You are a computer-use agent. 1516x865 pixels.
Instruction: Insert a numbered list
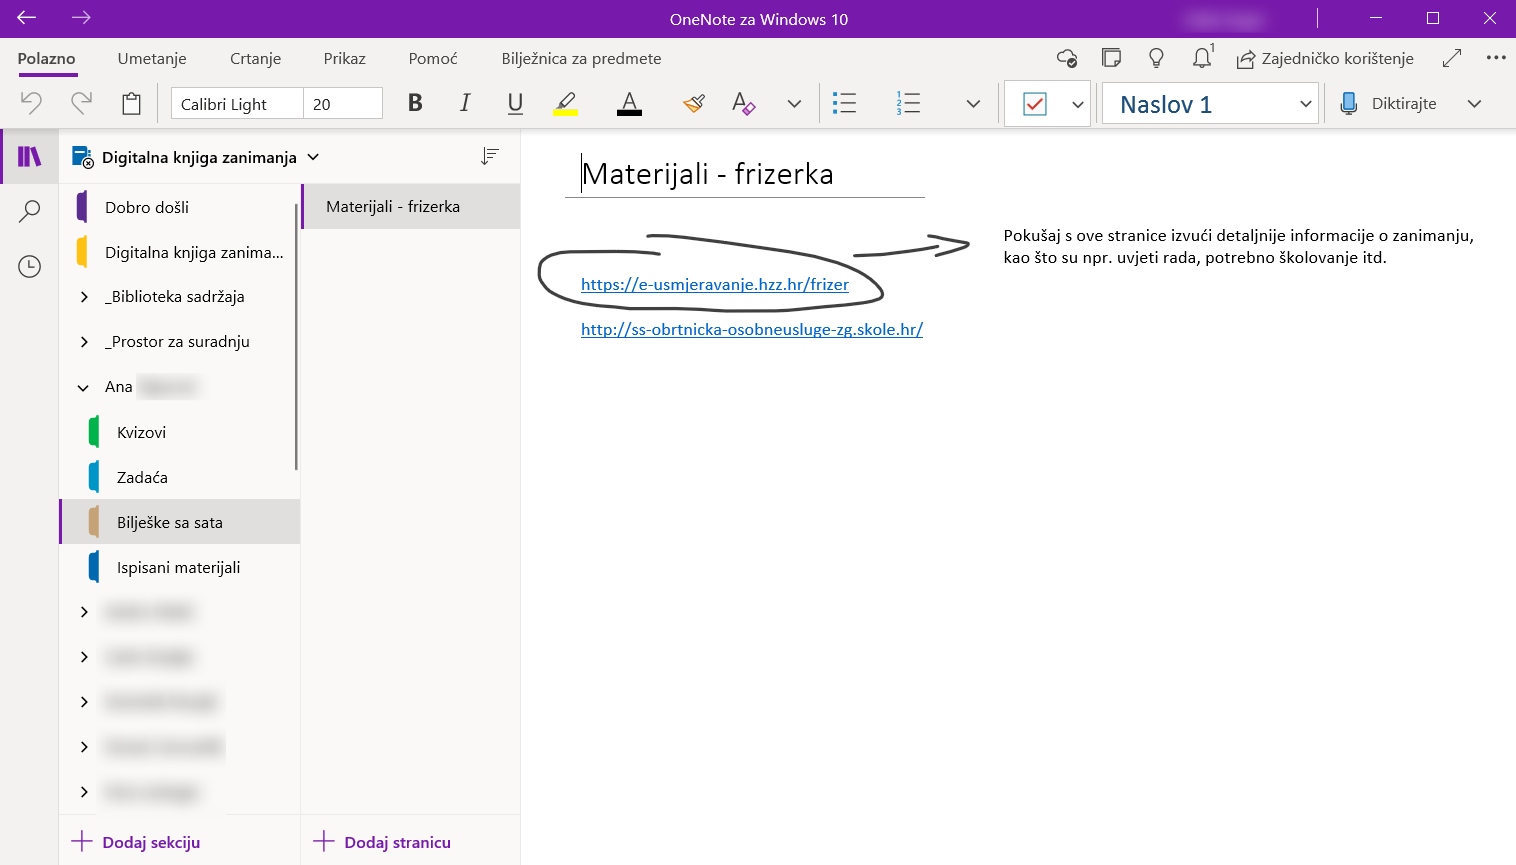coord(908,103)
